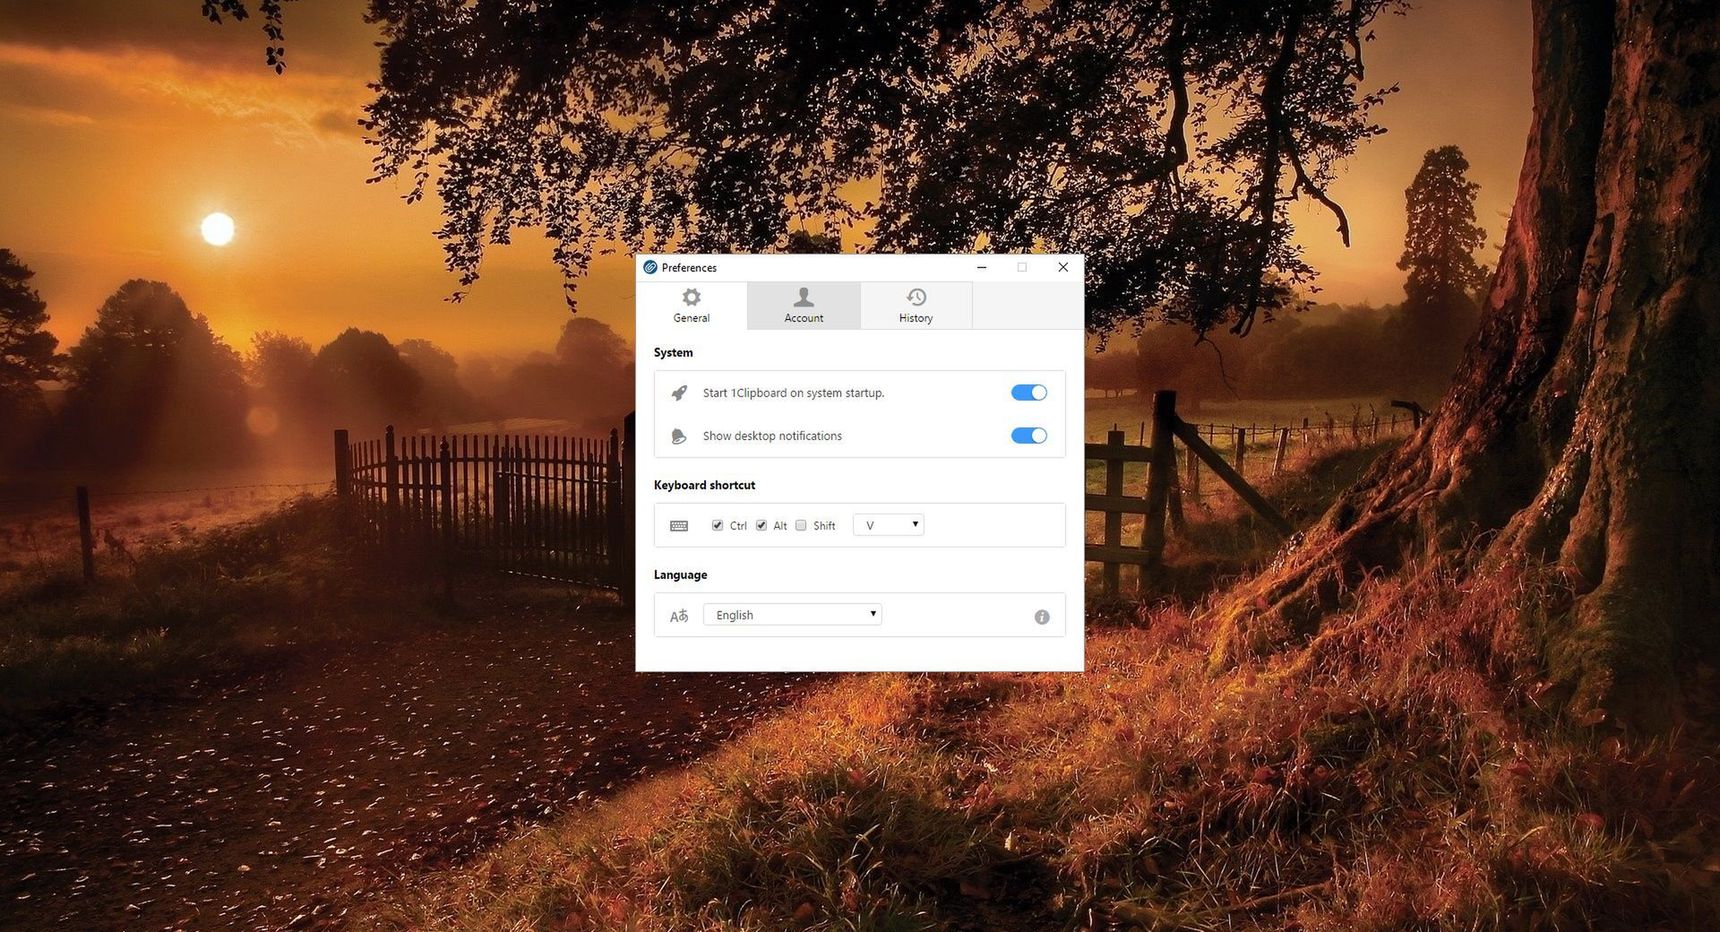Image resolution: width=1720 pixels, height=932 pixels.
Task: Click the language translate icon
Action: [679, 616]
